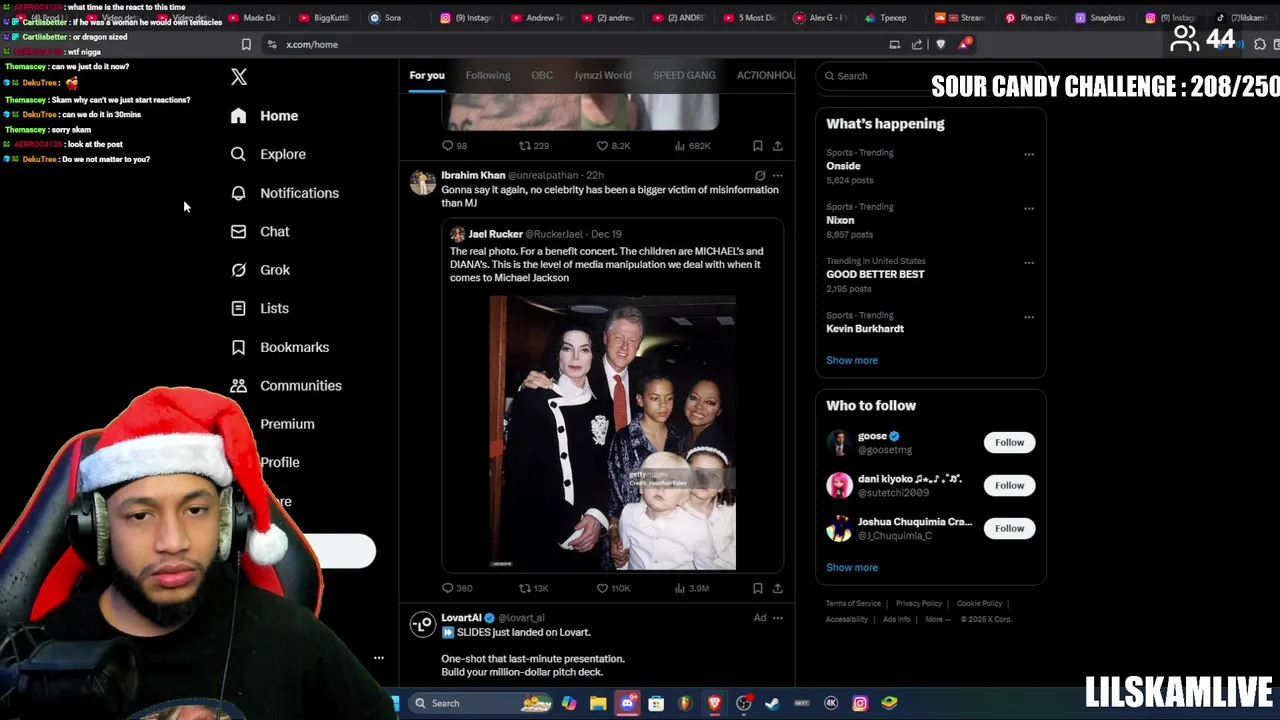1280x720 pixels.
Task: Switch to the Following tab
Action: (x=488, y=75)
